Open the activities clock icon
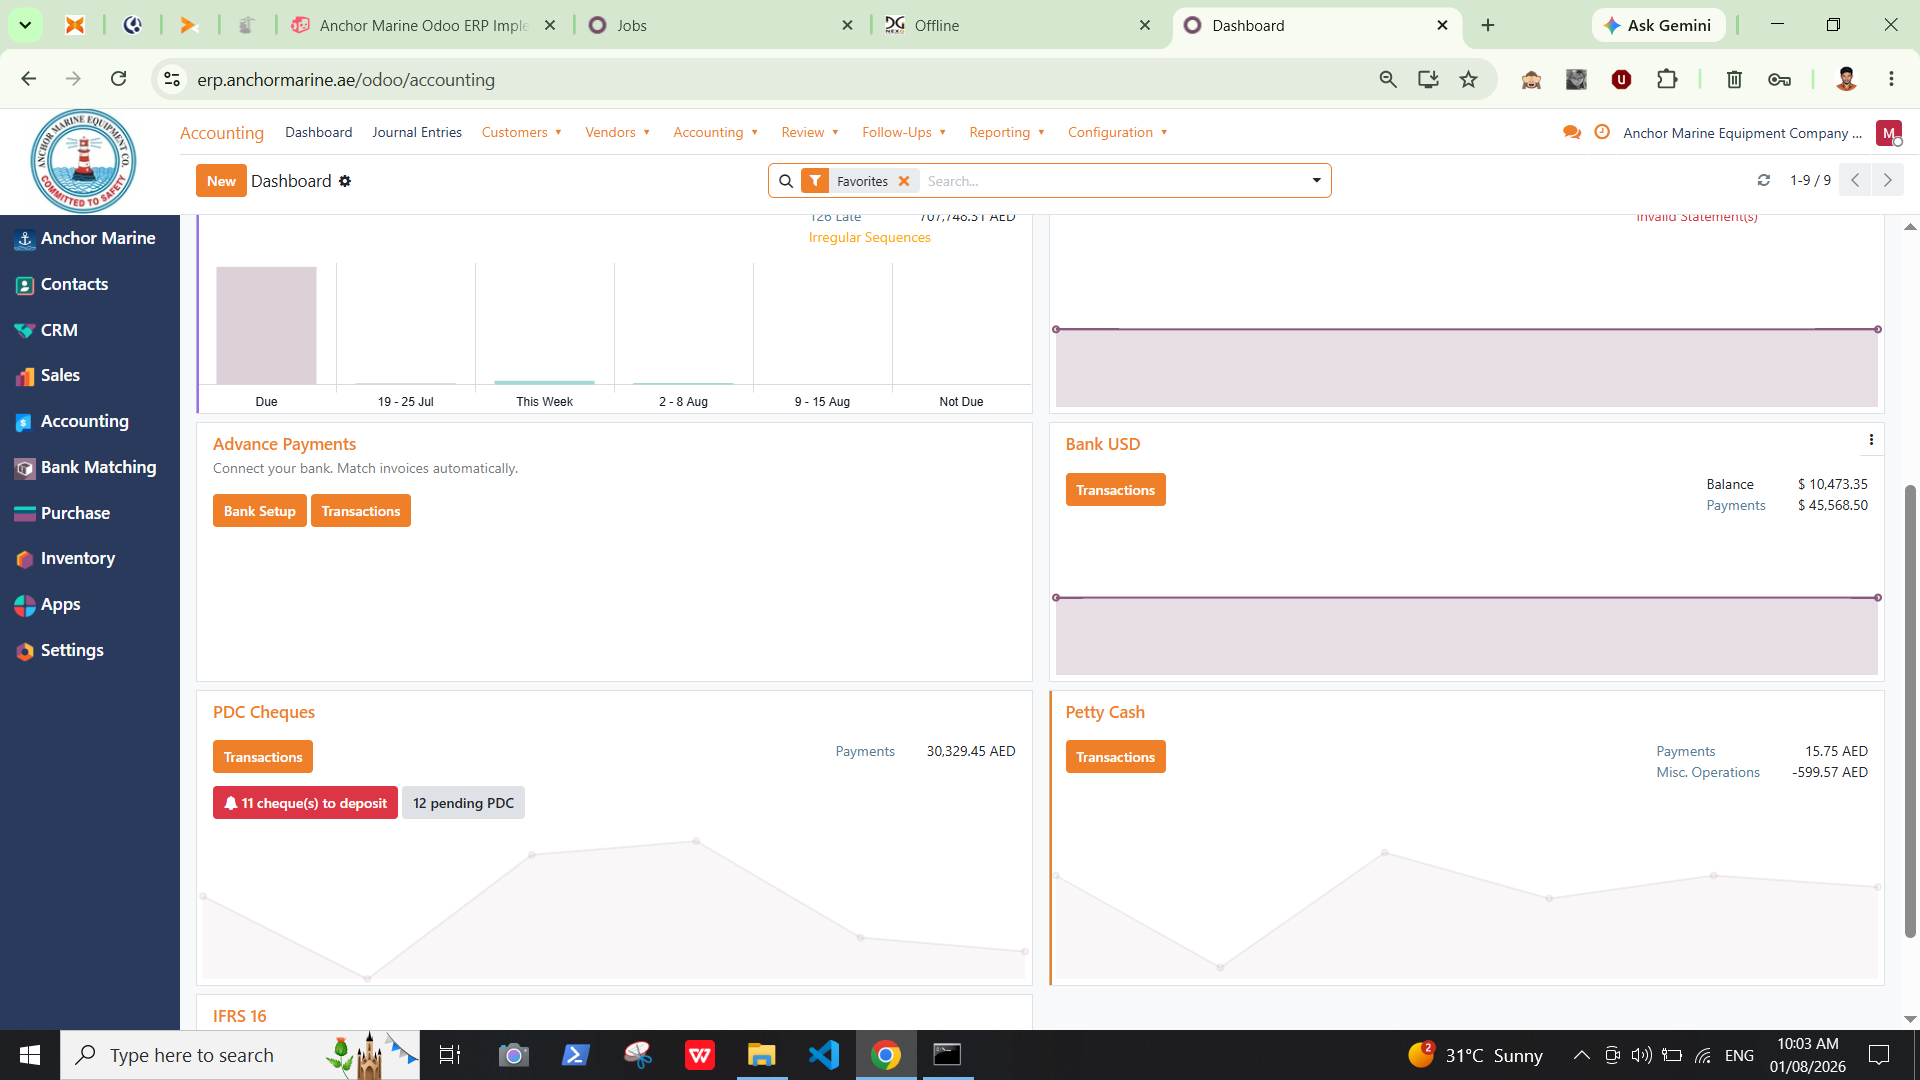 point(1602,132)
